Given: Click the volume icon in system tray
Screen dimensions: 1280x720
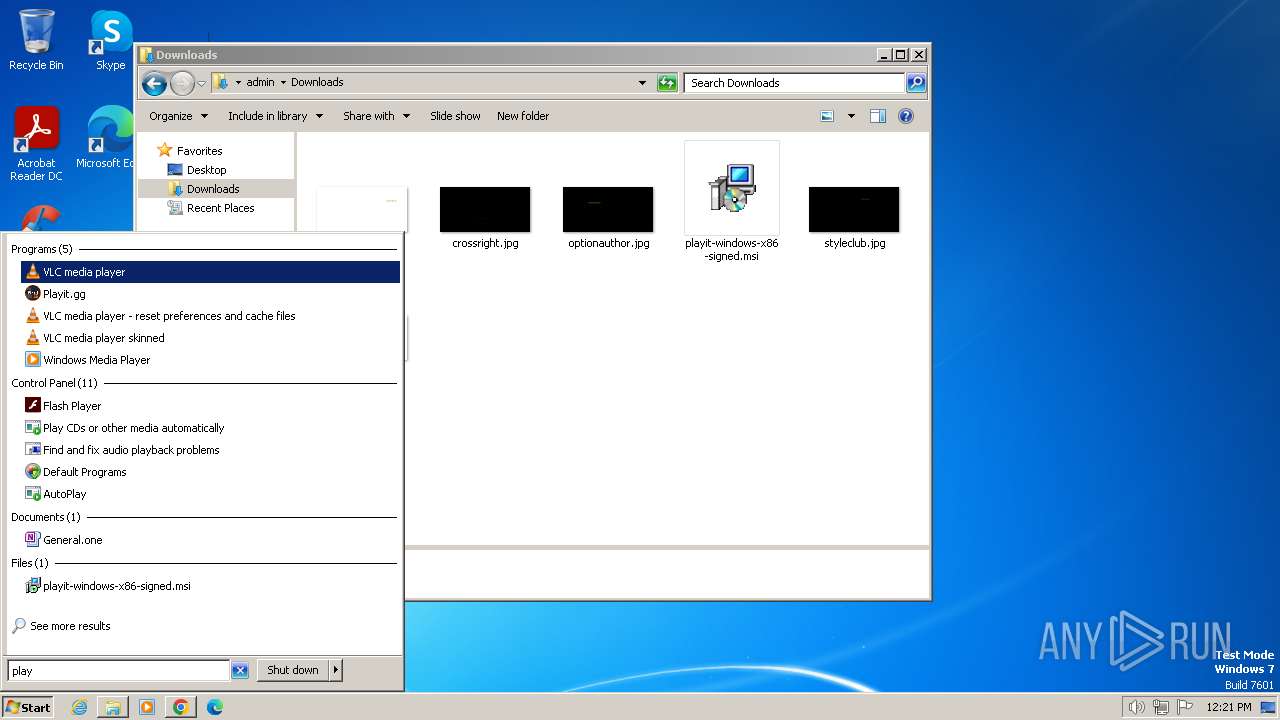Looking at the screenshot, I should click(x=1136, y=707).
